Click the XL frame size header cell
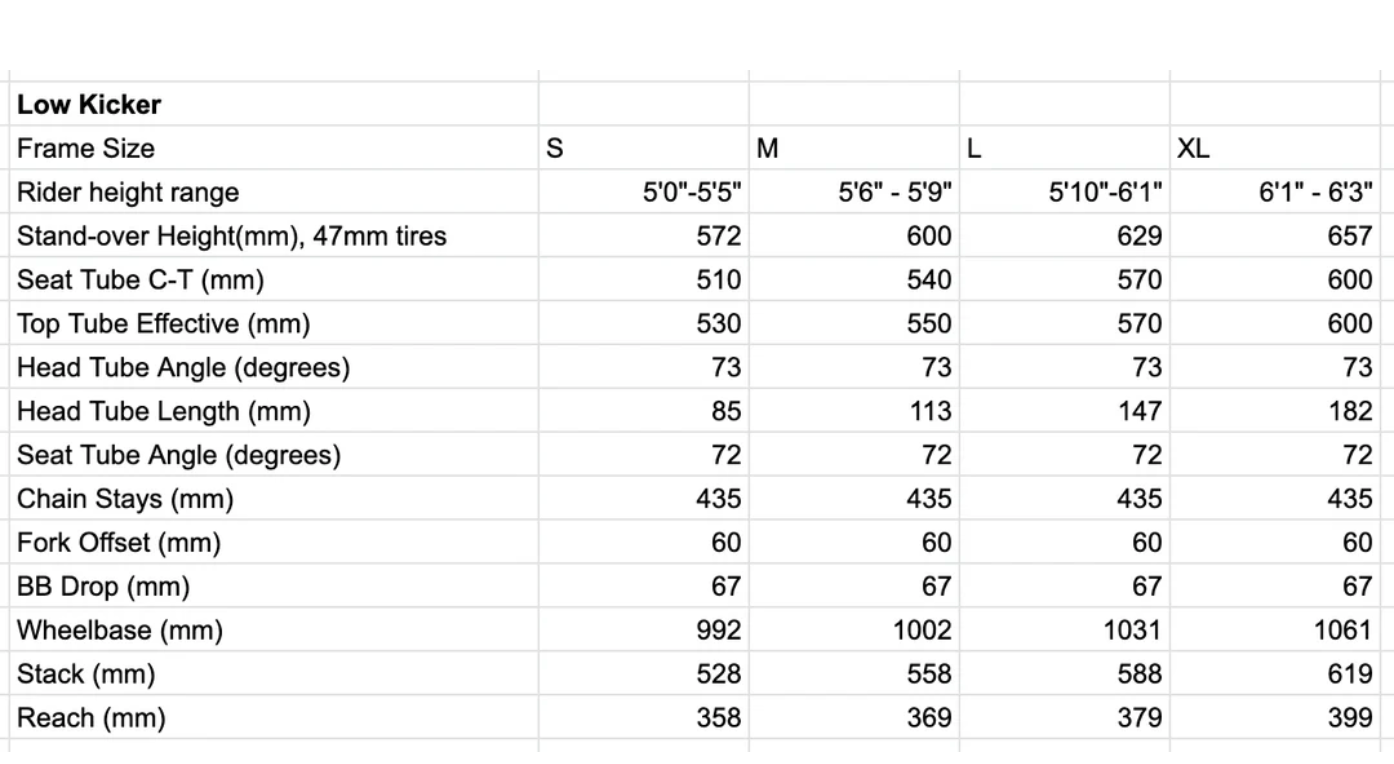 point(1193,149)
